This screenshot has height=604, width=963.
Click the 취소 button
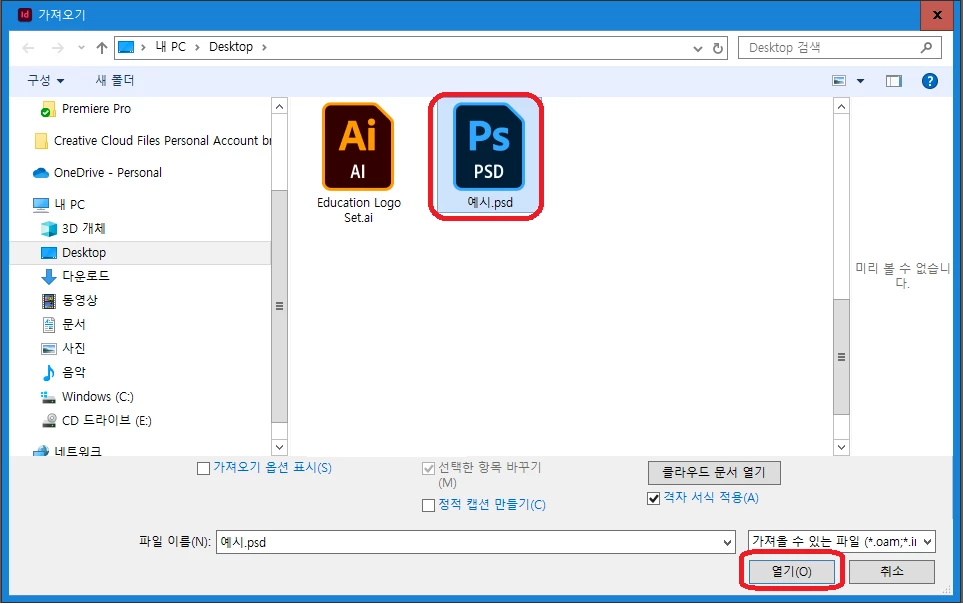tap(892, 571)
